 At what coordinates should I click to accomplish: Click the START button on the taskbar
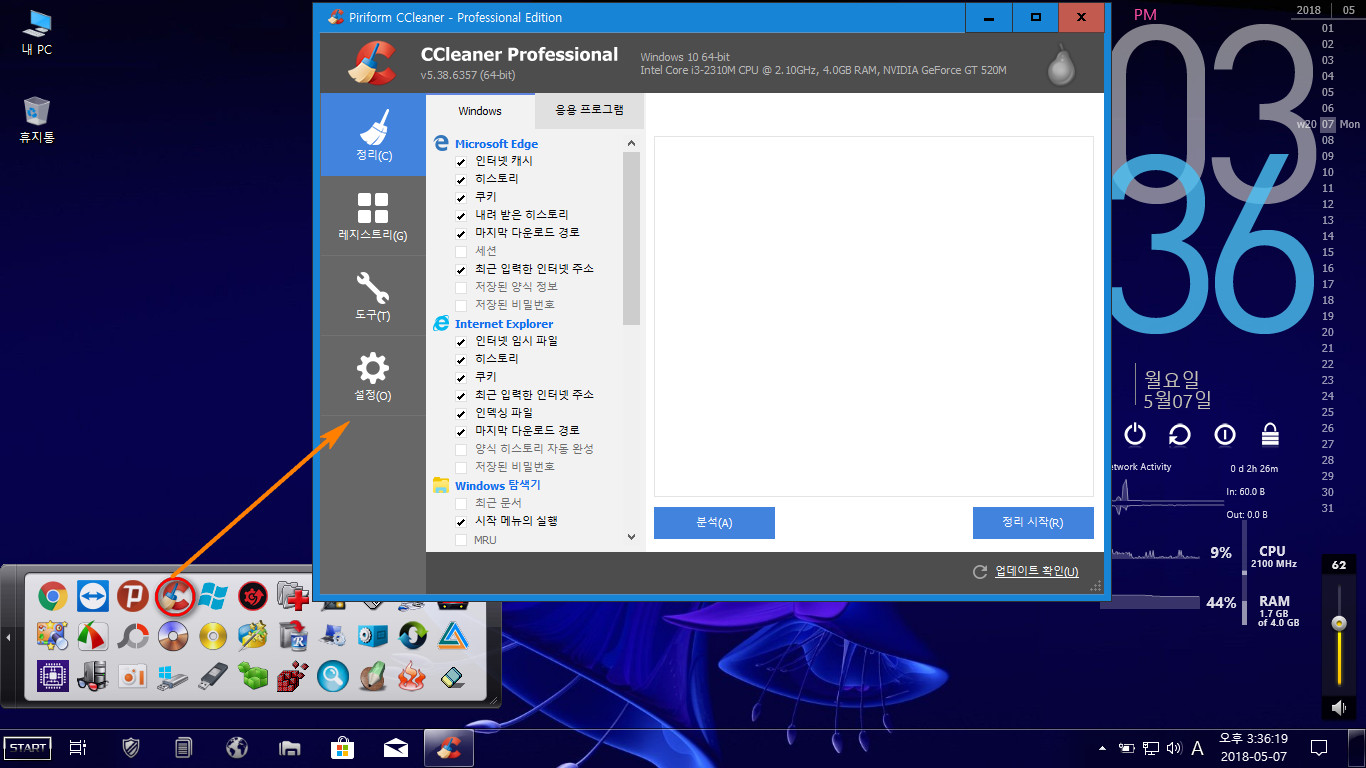(x=28, y=747)
